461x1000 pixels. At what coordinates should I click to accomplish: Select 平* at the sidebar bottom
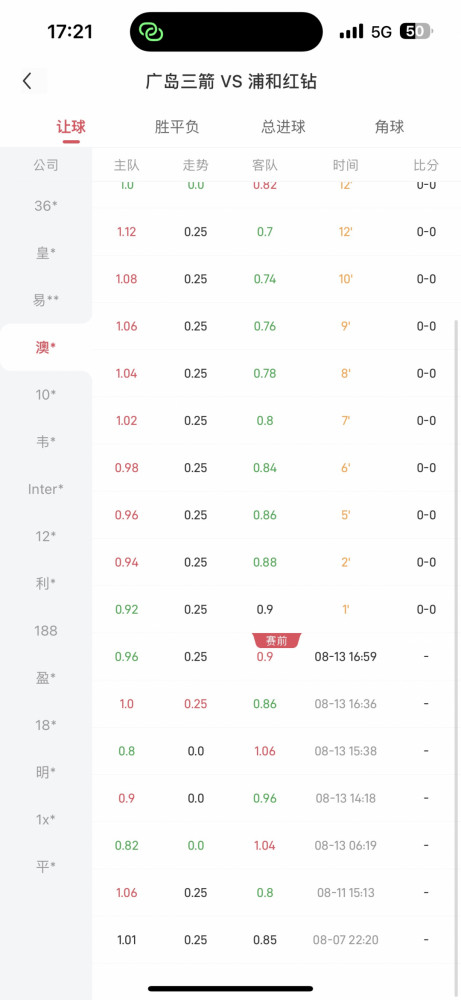pos(46,867)
